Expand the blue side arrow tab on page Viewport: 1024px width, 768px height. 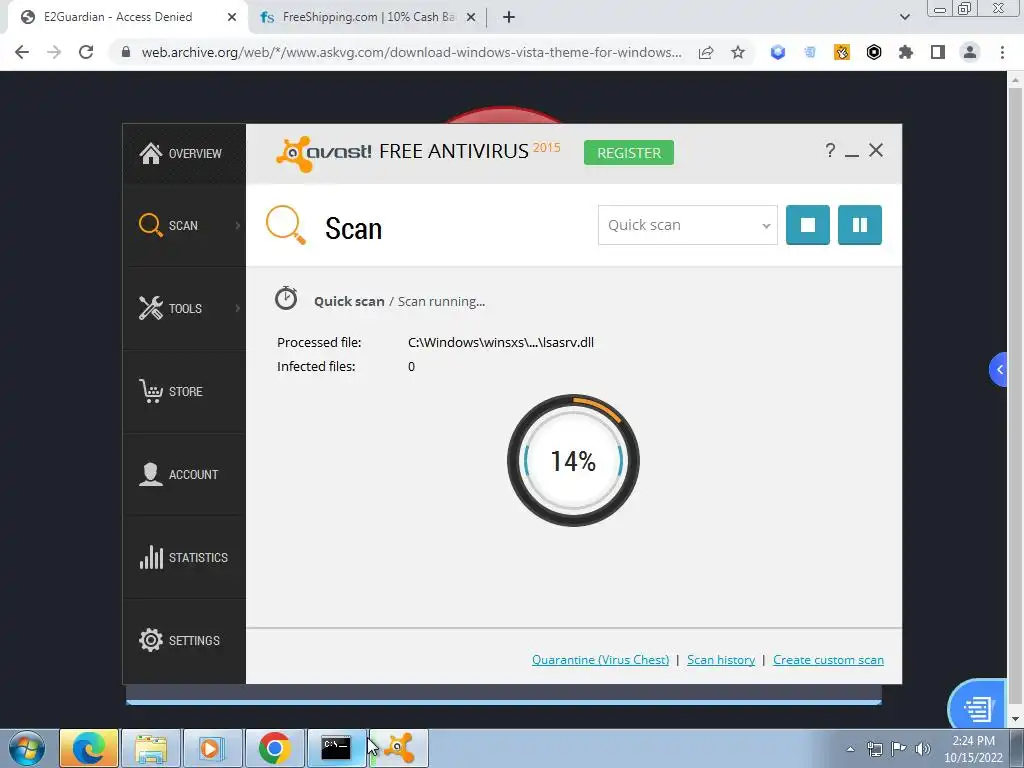(999, 370)
